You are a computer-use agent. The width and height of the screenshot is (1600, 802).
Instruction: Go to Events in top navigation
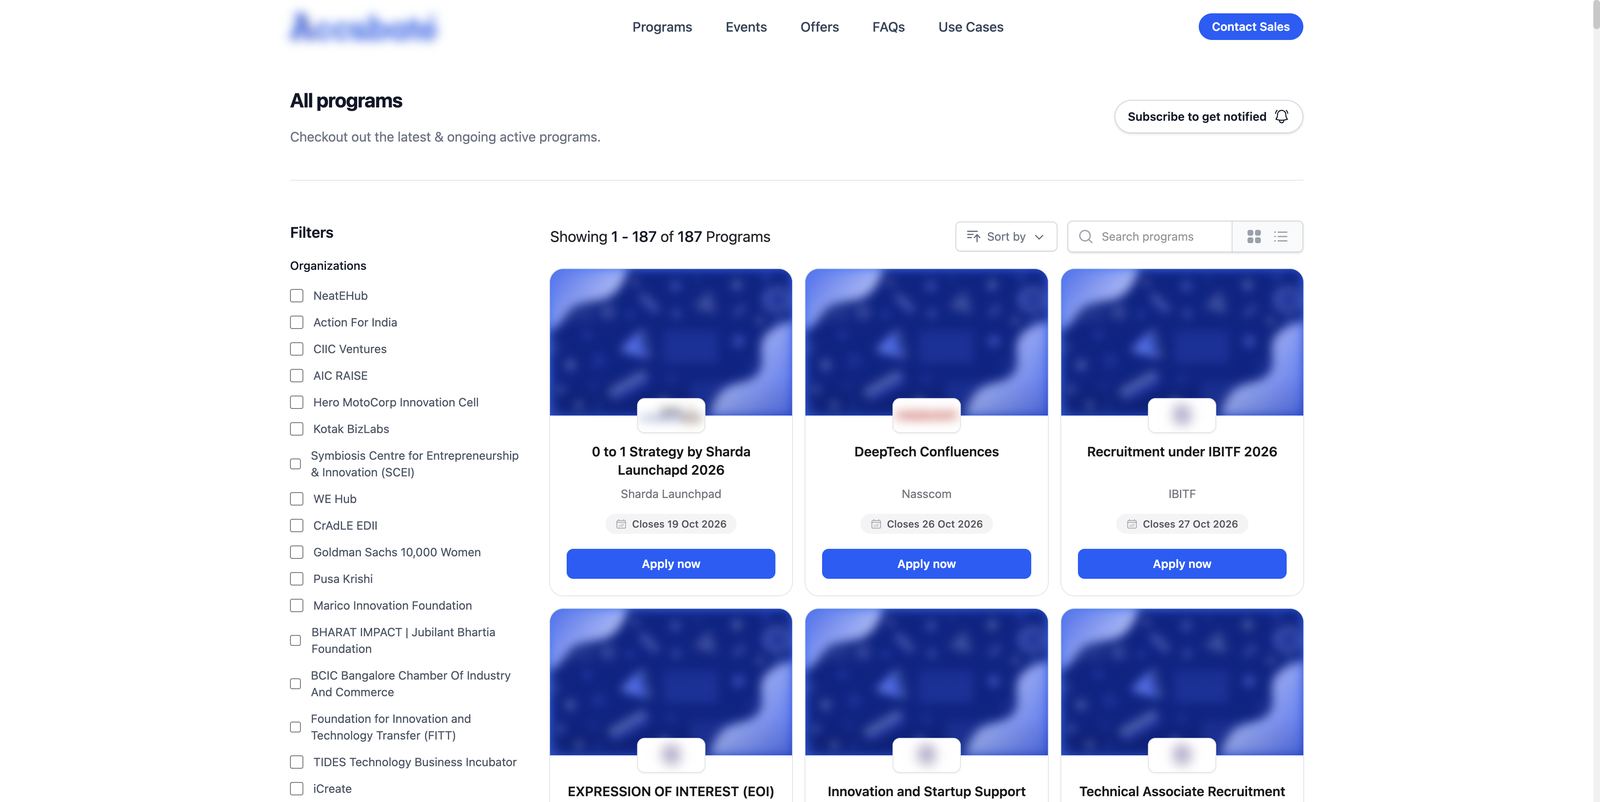pyautogui.click(x=746, y=27)
